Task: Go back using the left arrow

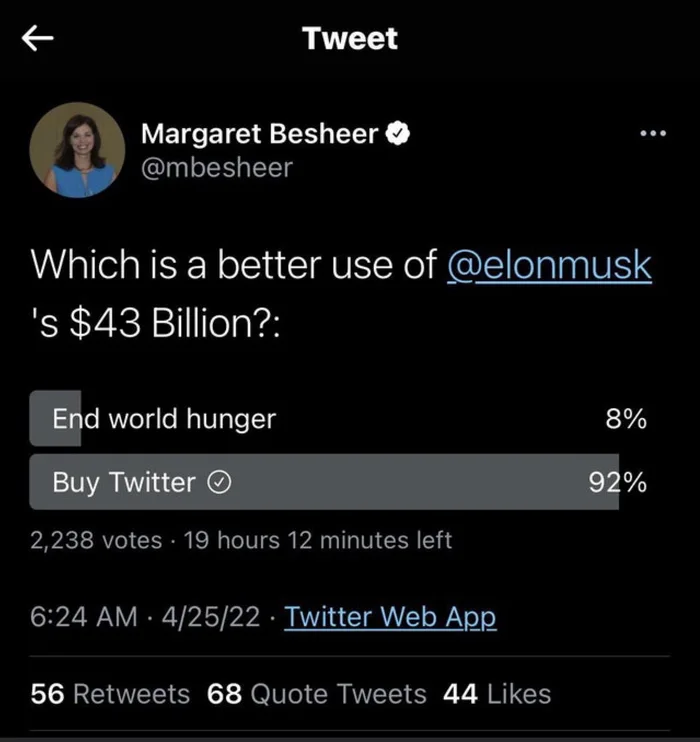Action: [38, 39]
